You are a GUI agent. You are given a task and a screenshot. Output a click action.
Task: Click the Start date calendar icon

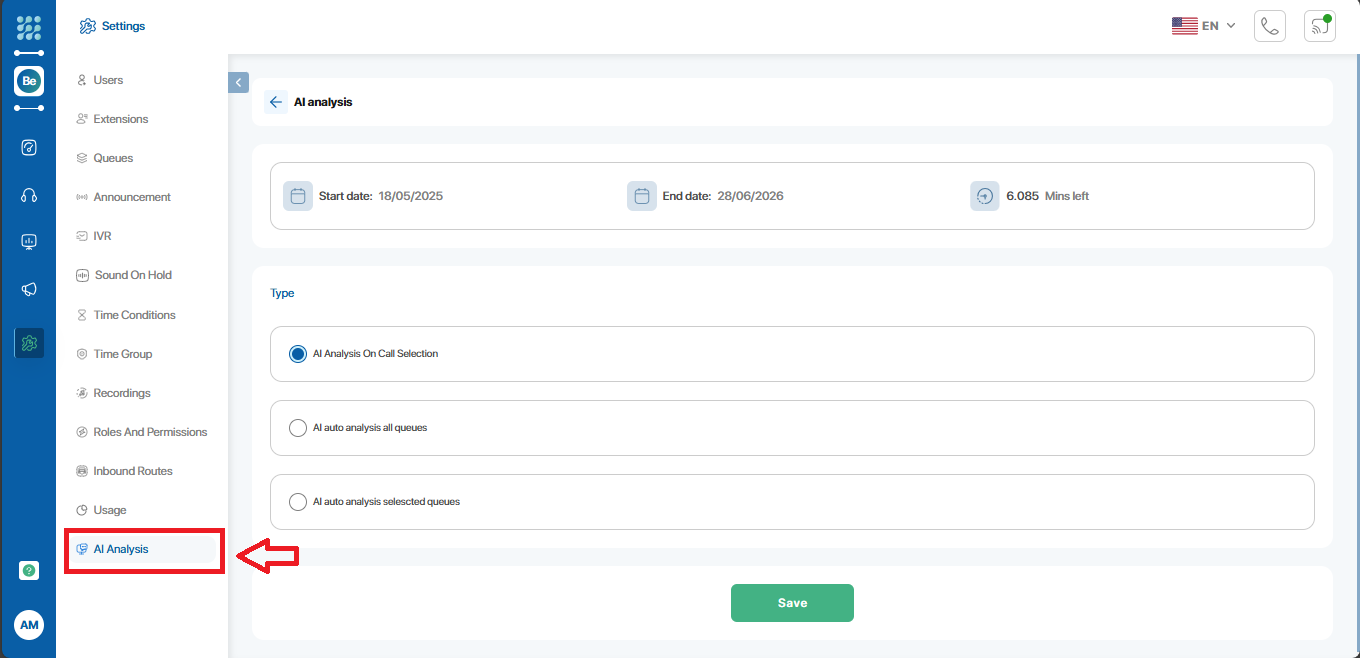tap(297, 196)
